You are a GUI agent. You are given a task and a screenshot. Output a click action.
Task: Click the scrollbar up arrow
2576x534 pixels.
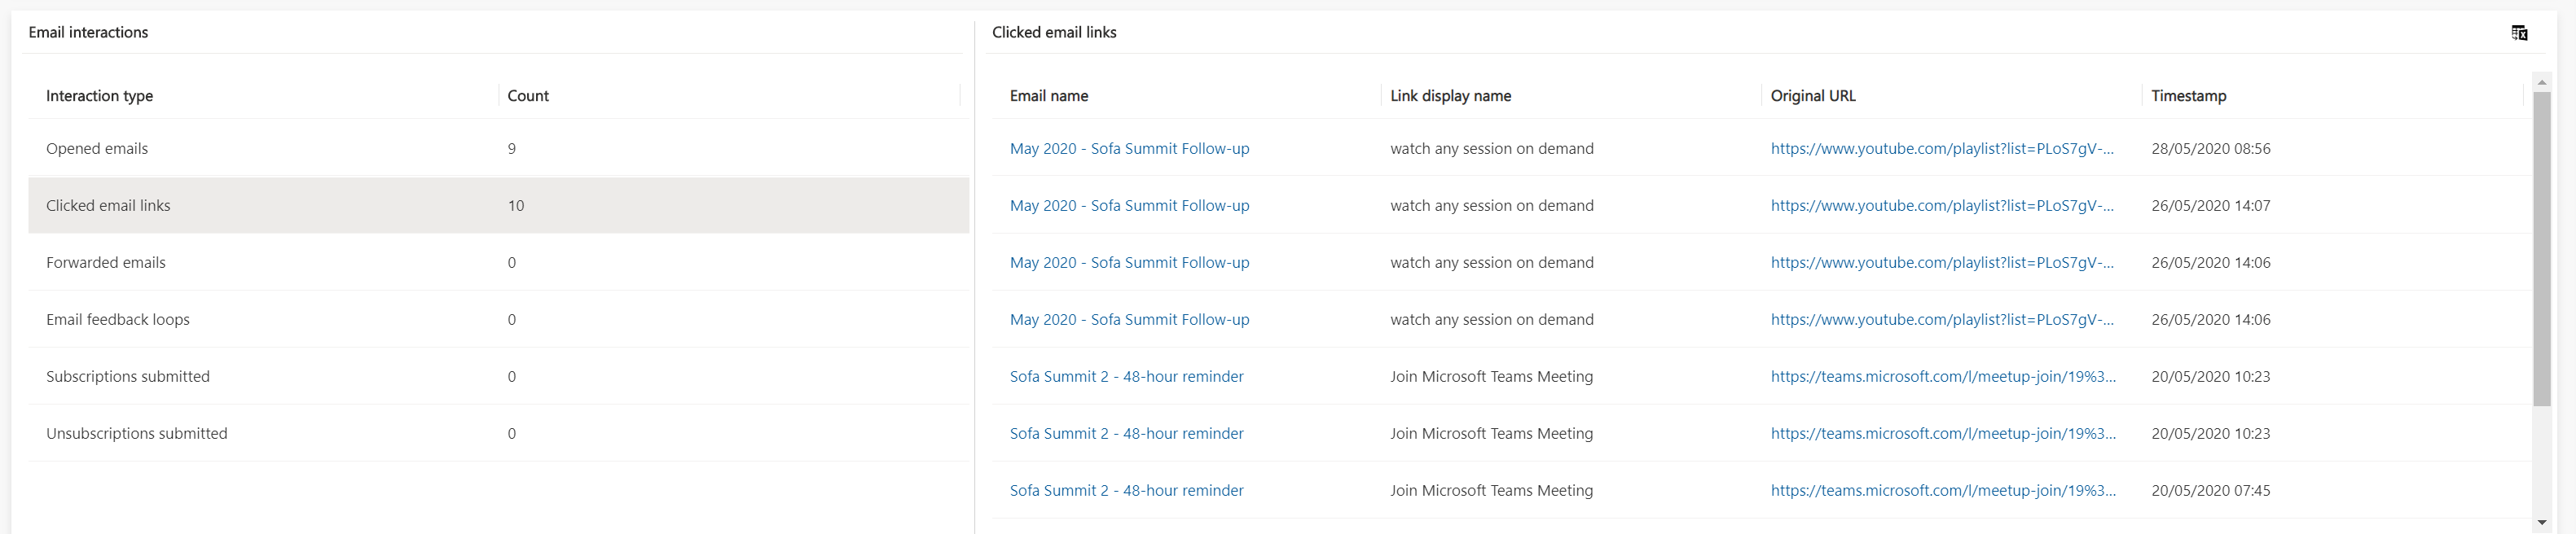tap(2541, 82)
